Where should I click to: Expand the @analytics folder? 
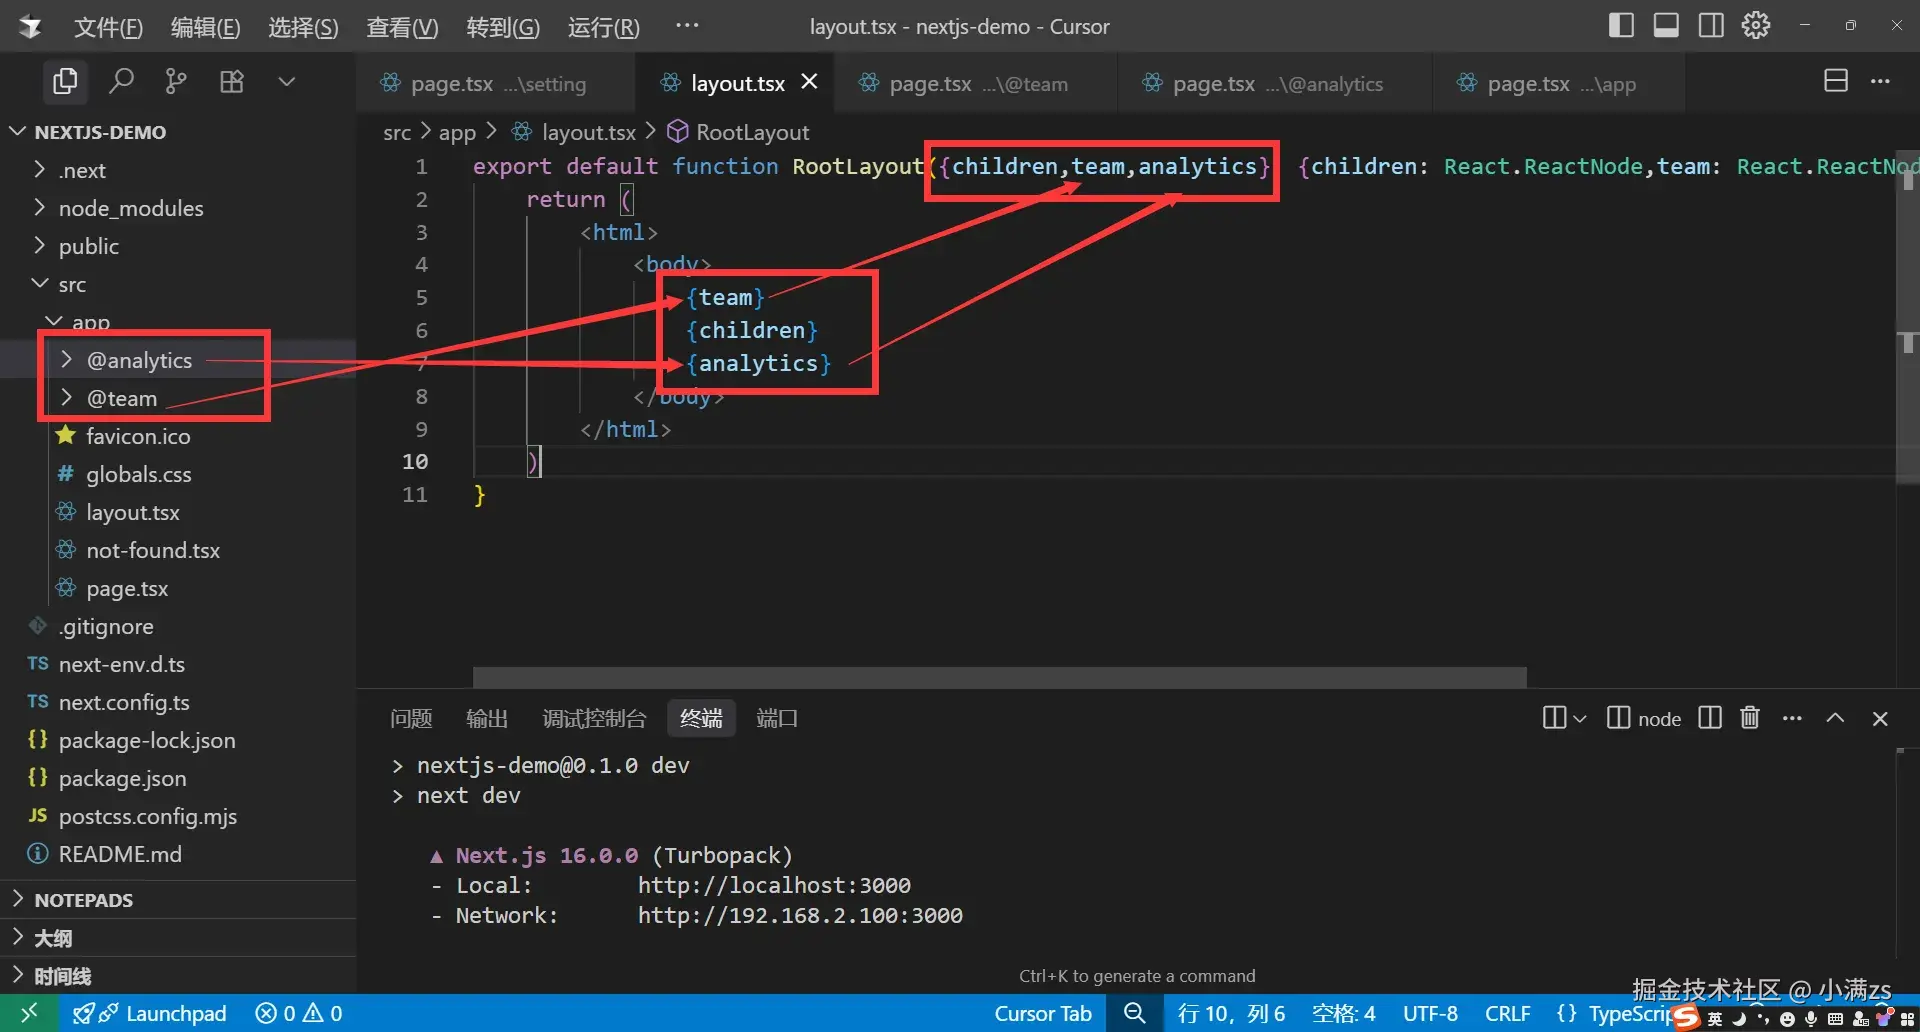click(138, 360)
